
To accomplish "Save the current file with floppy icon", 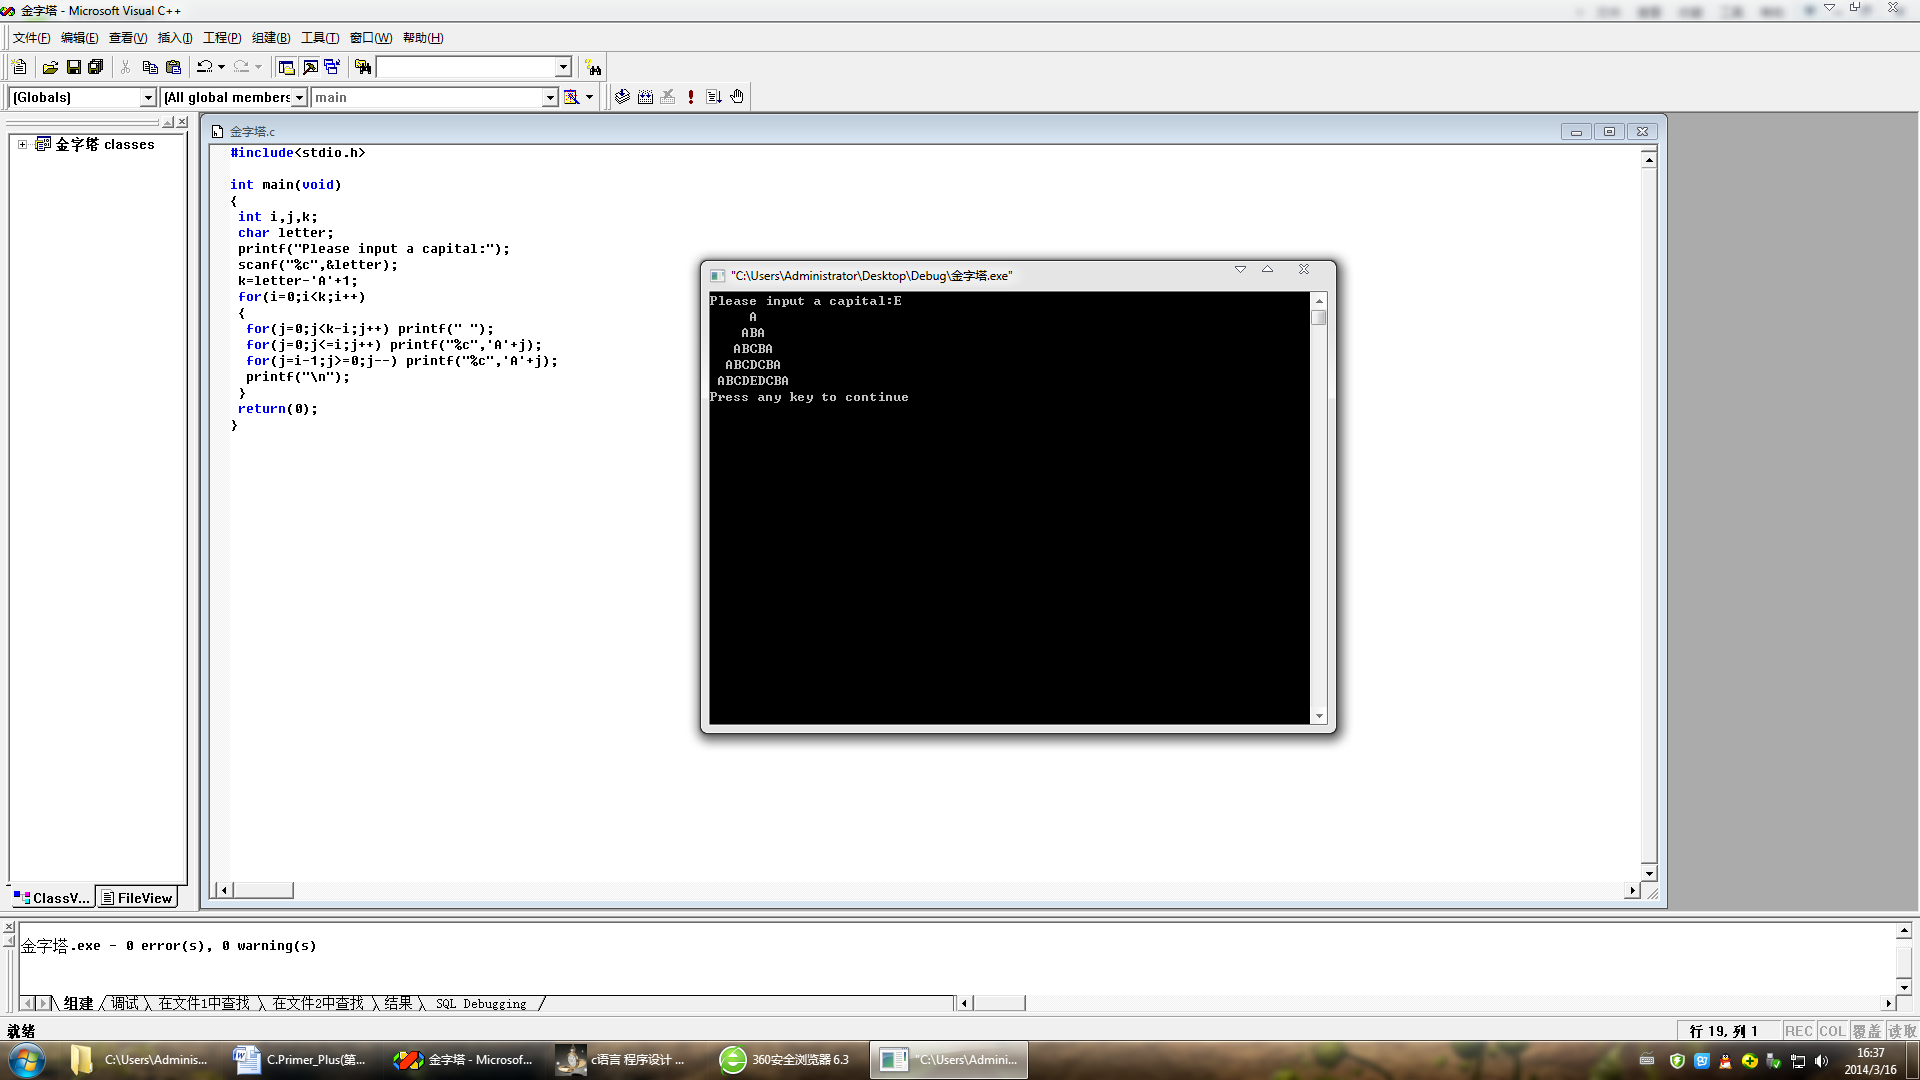I will click(73, 67).
